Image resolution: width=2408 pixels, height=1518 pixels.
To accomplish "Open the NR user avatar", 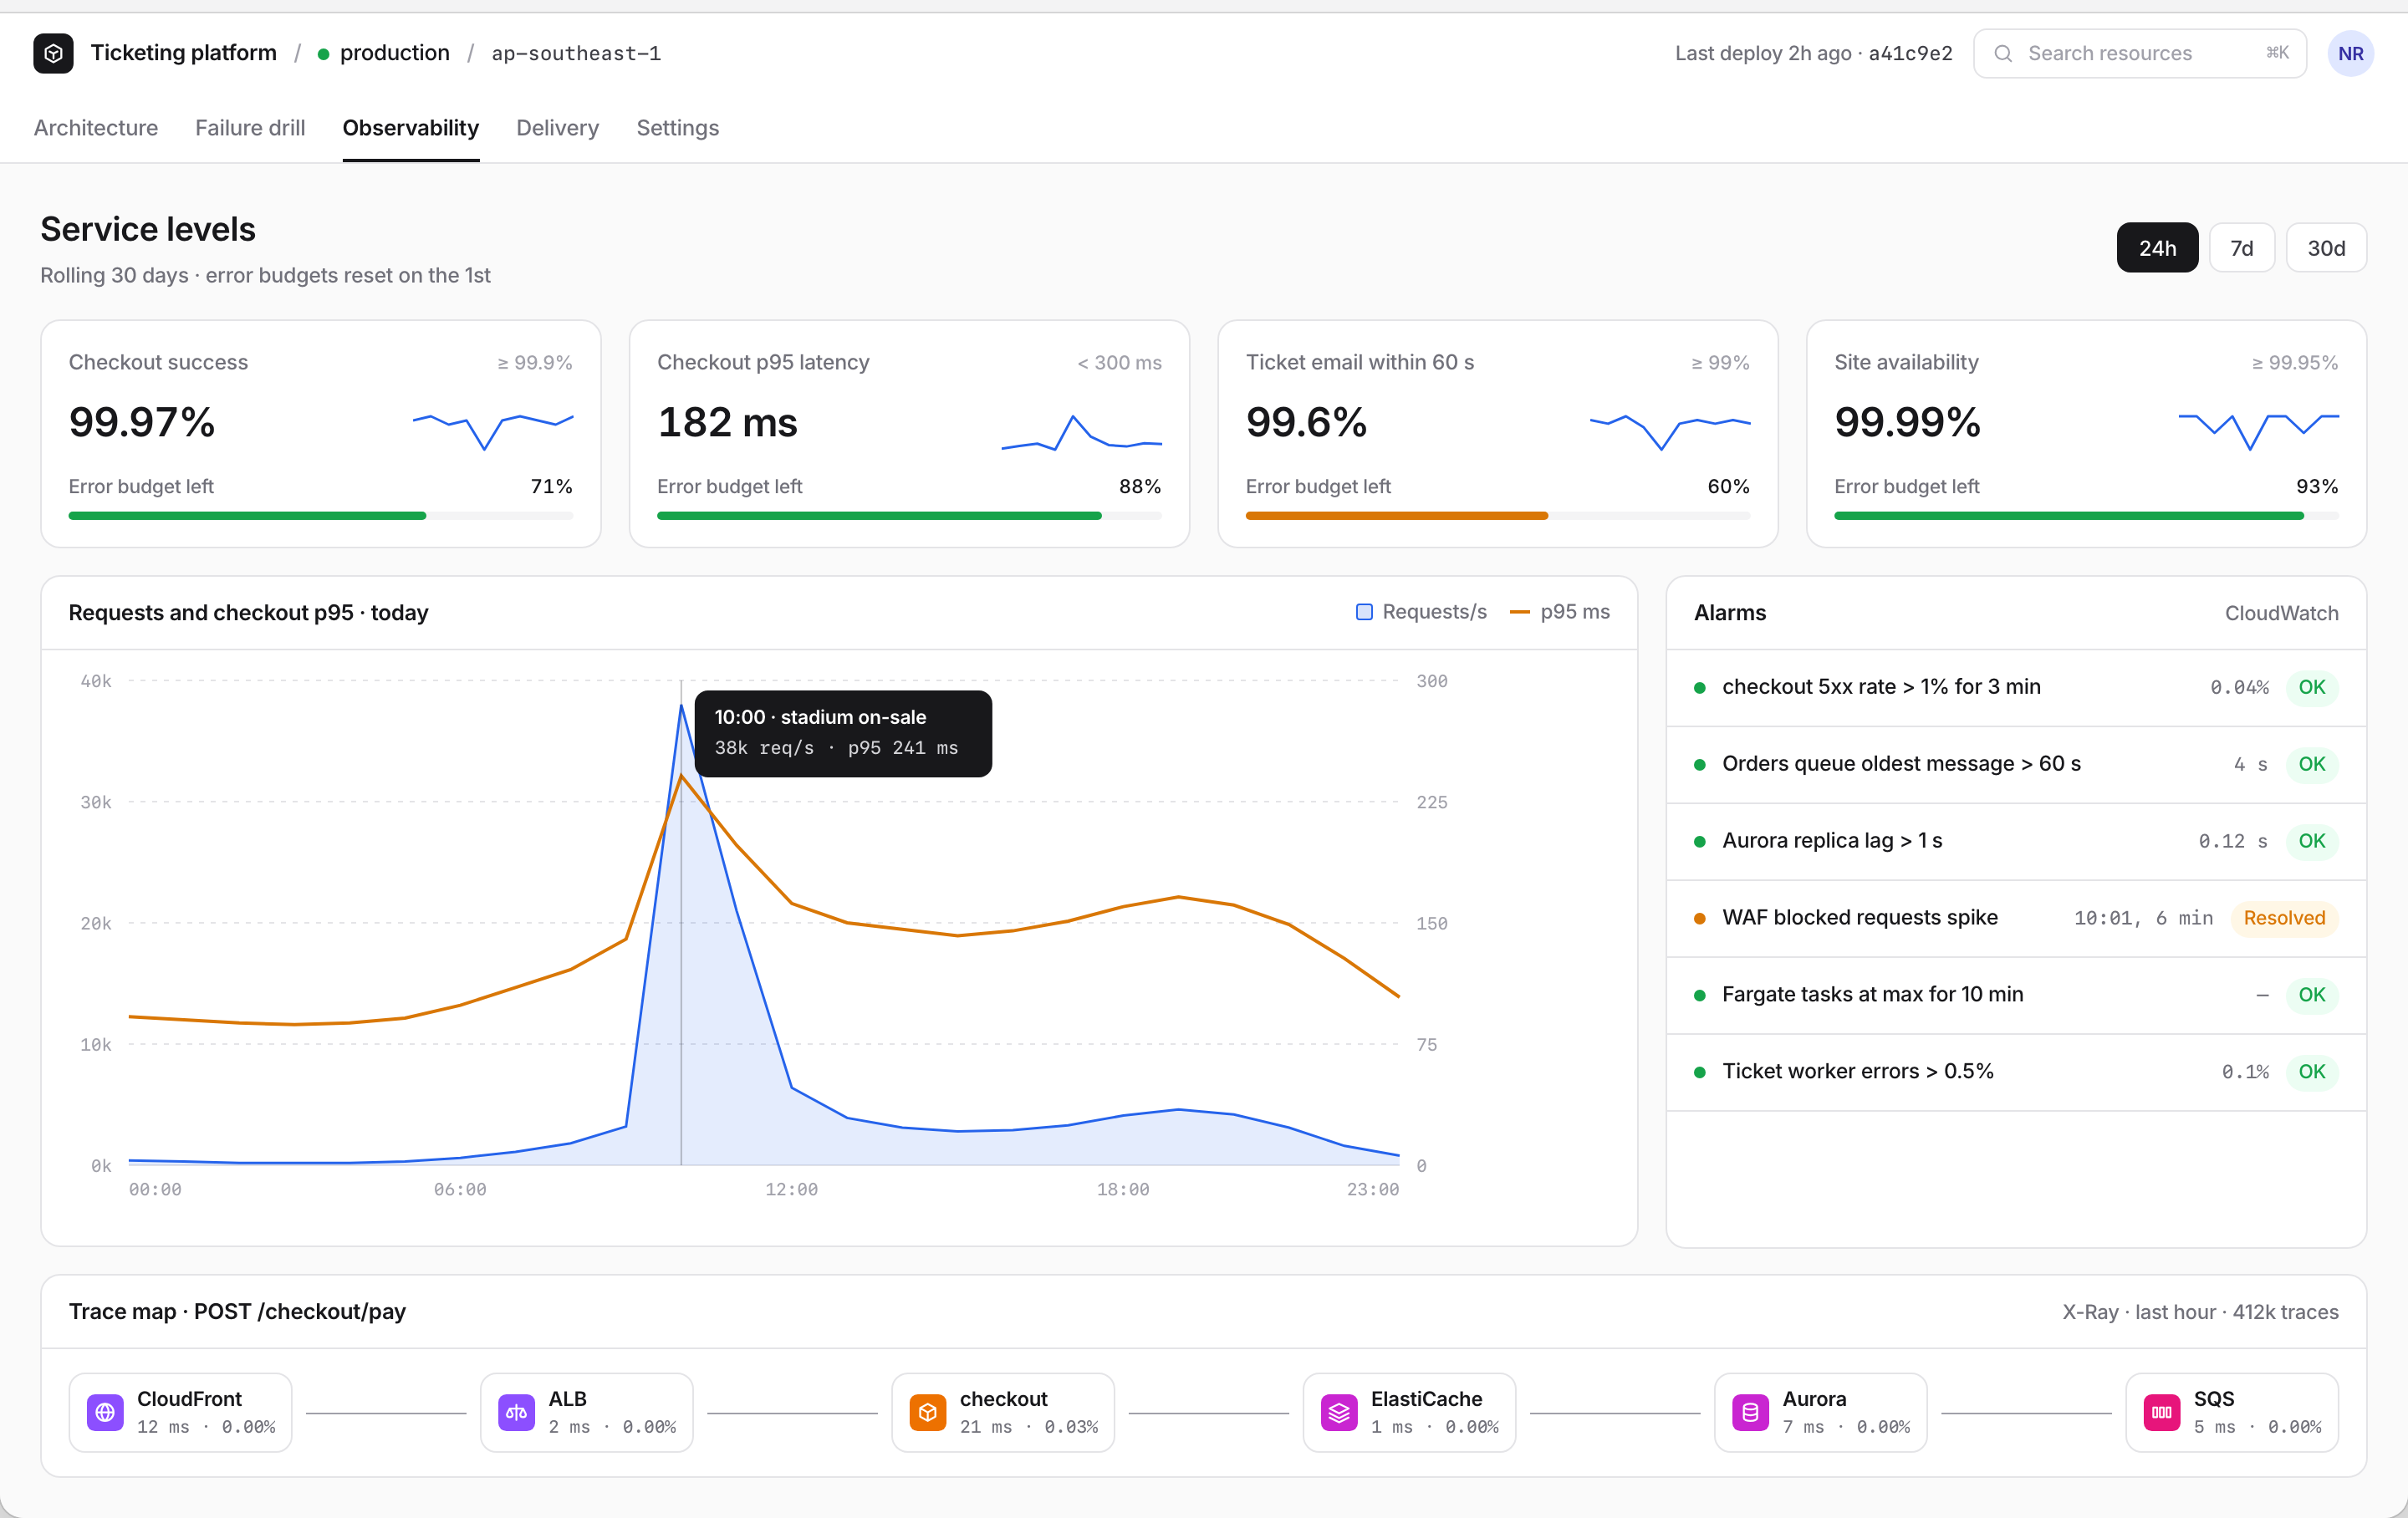I will 2350,53.
